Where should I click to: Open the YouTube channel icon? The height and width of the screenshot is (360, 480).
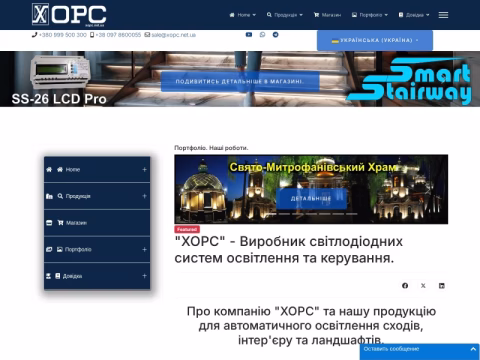pyautogui.click(x=249, y=35)
